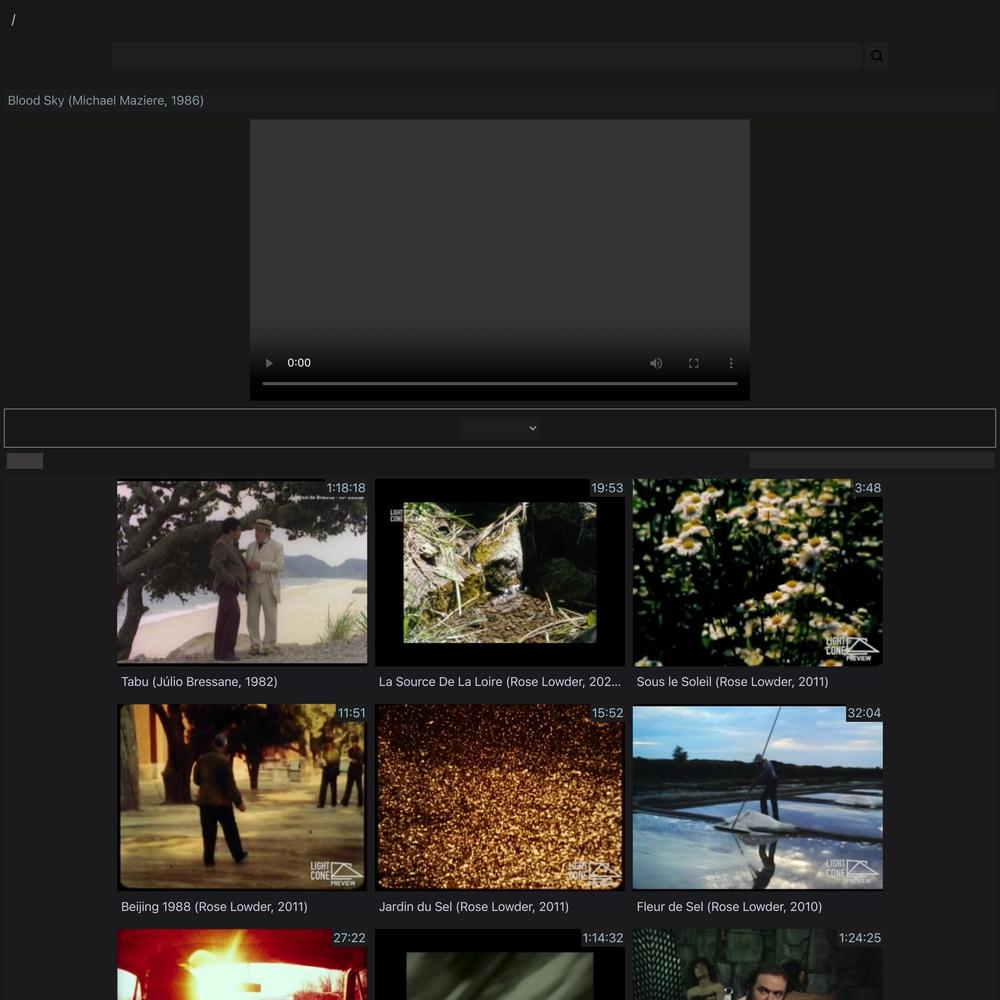Click the slash link in the header
The height and width of the screenshot is (1000, 1000).
point(13,20)
